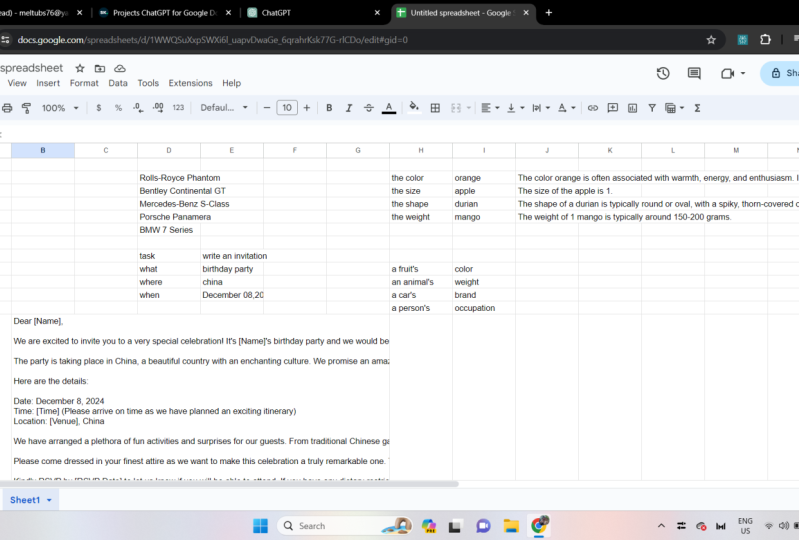Open the comments panel icon
This screenshot has width=799, height=540.
[x=694, y=73]
